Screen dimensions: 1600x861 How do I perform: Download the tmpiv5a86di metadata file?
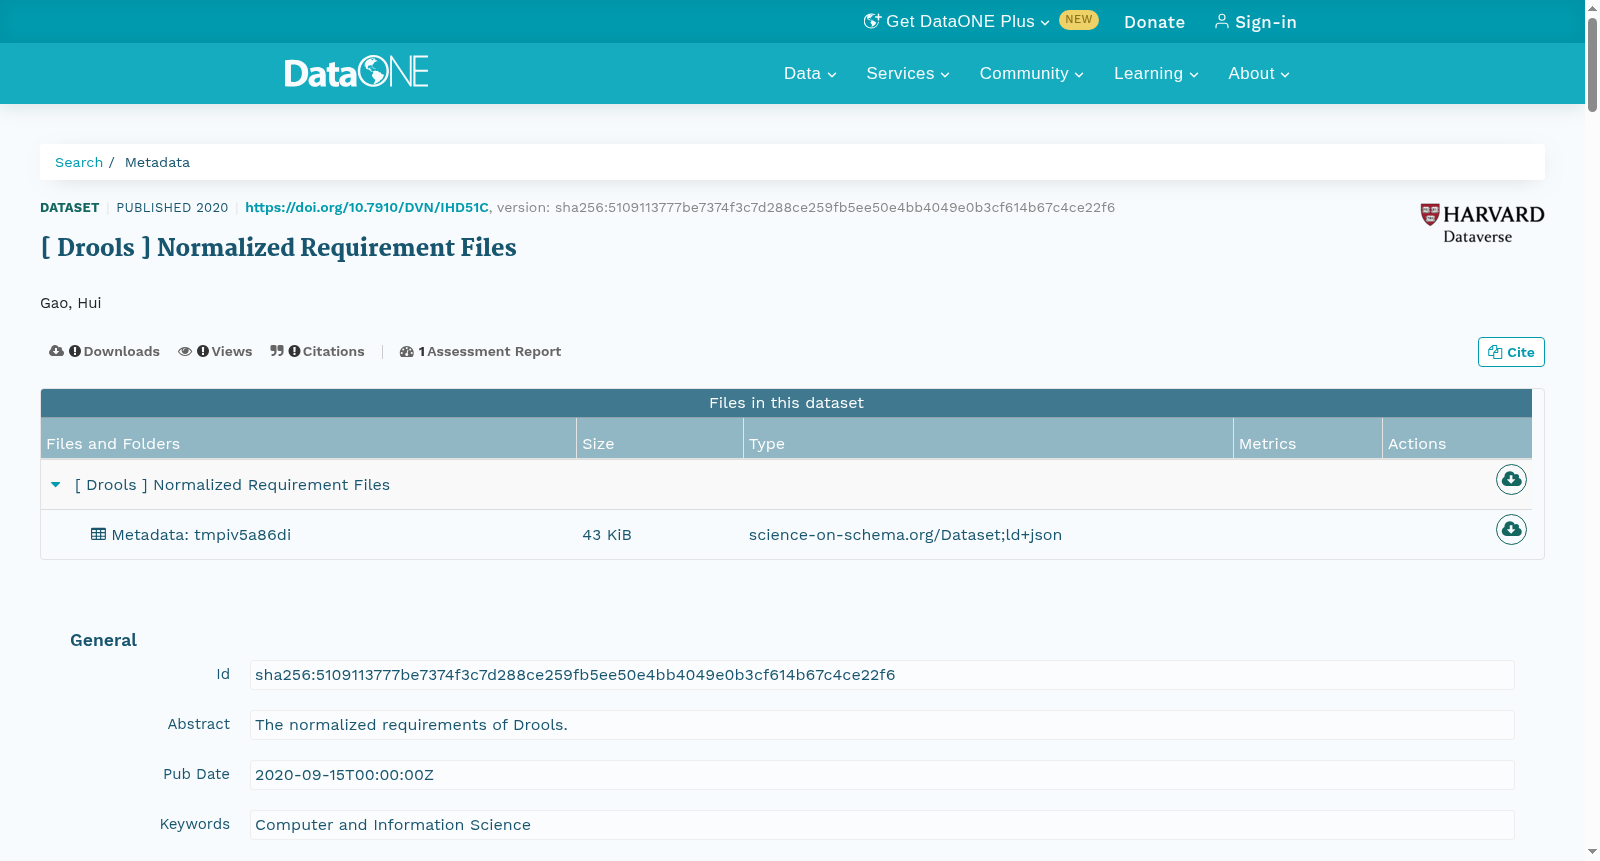point(1511,529)
